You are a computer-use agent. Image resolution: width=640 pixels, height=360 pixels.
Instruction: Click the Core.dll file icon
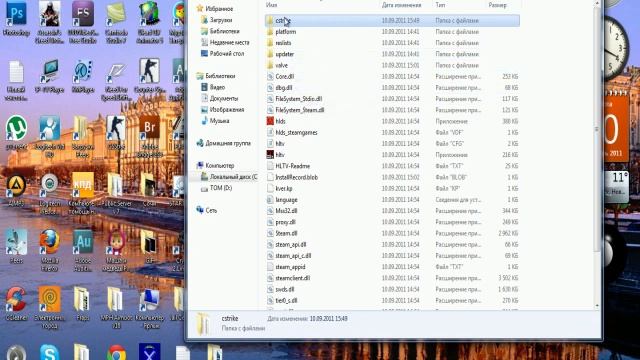(270, 76)
